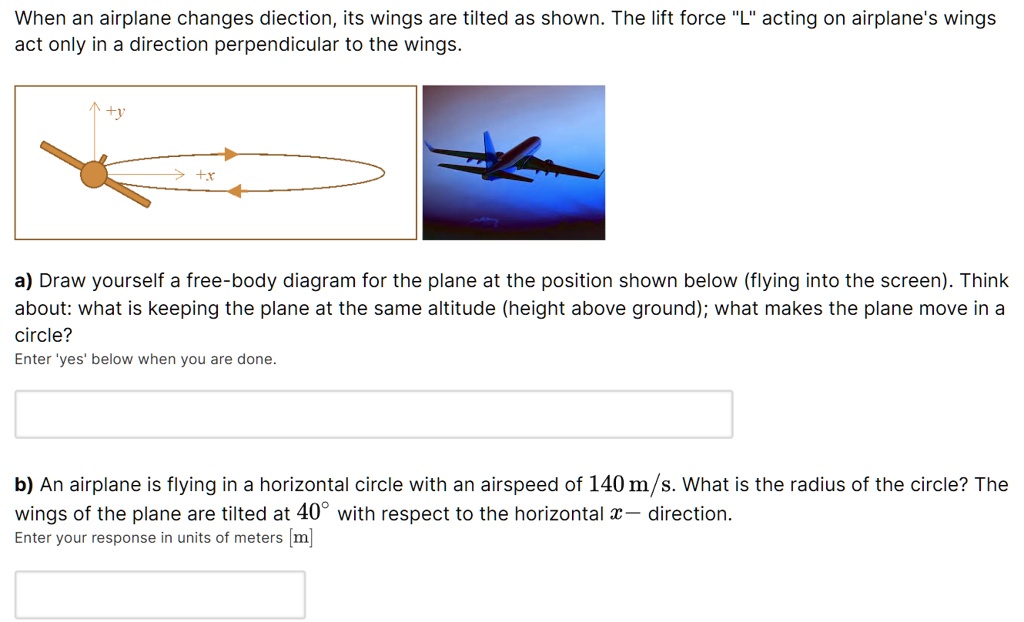1024x622 pixels.
Task: Click the left wing in the line diagram
Action: coord(60,155)
